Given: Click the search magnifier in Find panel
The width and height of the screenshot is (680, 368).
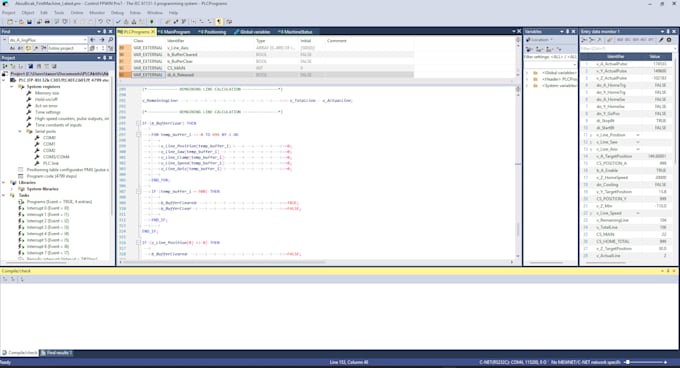Looking at the screenshot, I should click(x=111, y=39).
